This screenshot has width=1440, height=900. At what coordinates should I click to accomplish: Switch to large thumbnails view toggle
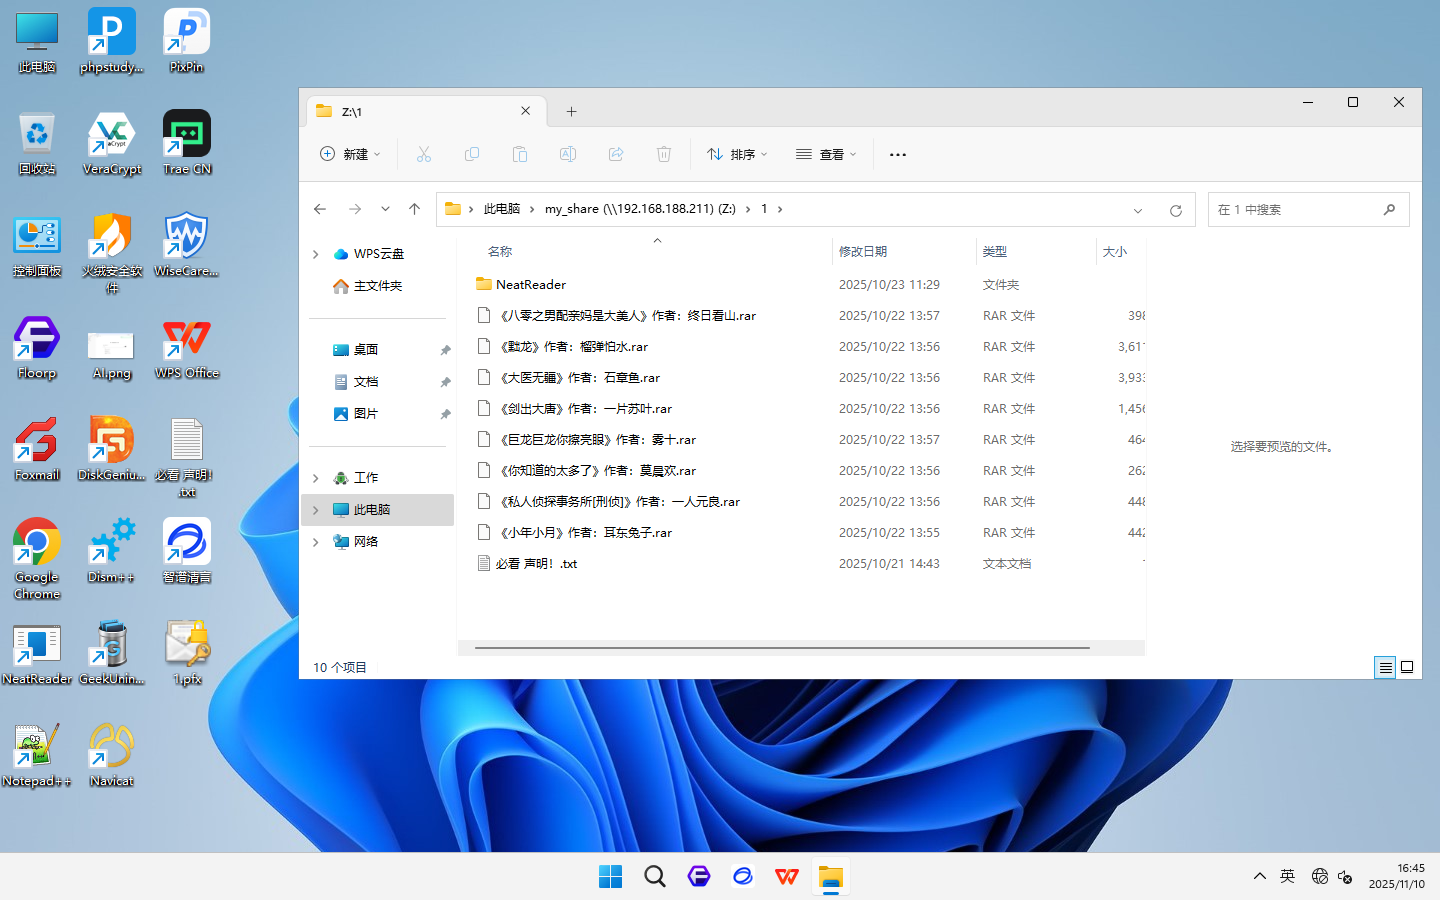click(1407, 667)
